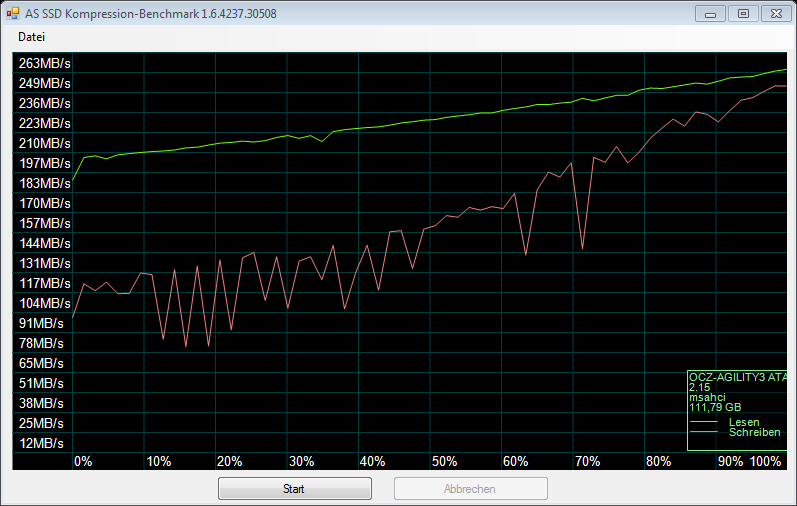Image resolution: width=797 pixels, height=506 pixels.
Task: Click the 0% x-axis marker
Action: pos(83,461)
